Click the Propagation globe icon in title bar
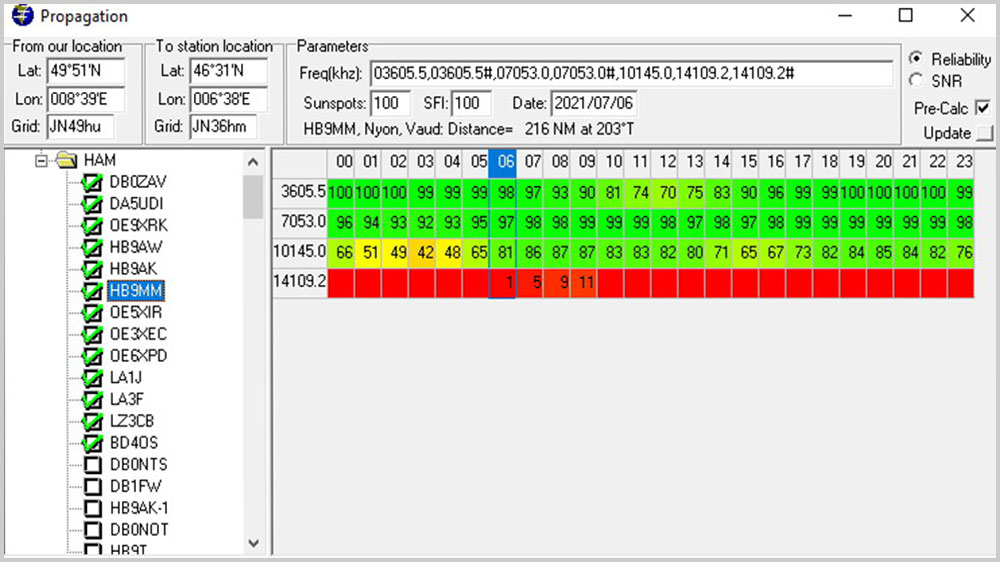Screen dimensions: 1000x562 22,17
